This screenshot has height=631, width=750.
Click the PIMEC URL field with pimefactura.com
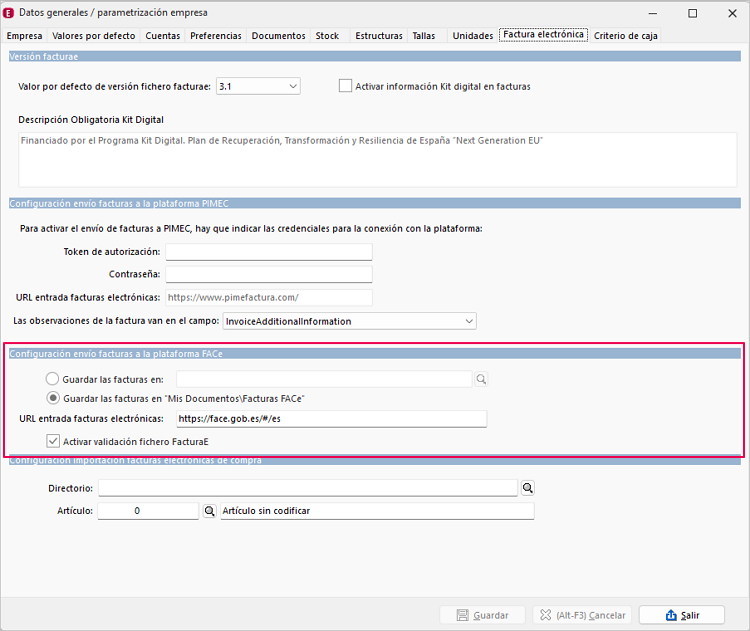click(x=269, y=297)
